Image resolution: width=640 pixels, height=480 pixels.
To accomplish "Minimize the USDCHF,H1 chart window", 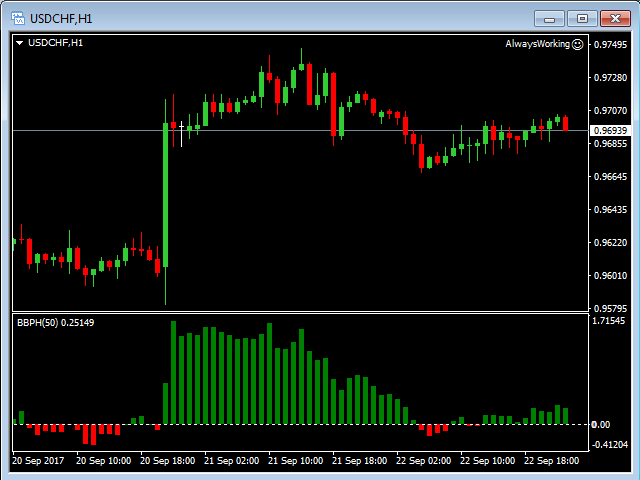I will click(549, 18).
